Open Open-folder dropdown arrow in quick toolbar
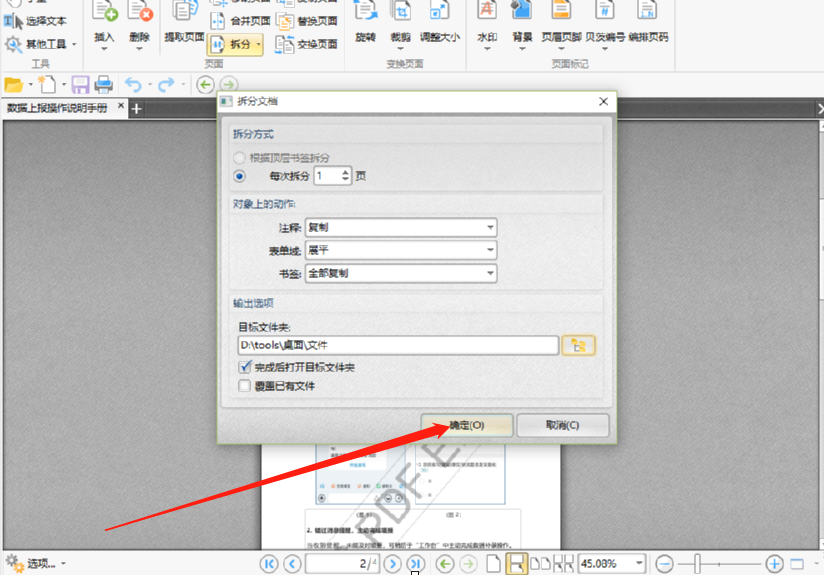The height and width of the screenshot is (583, 824). tap(30, 85)
